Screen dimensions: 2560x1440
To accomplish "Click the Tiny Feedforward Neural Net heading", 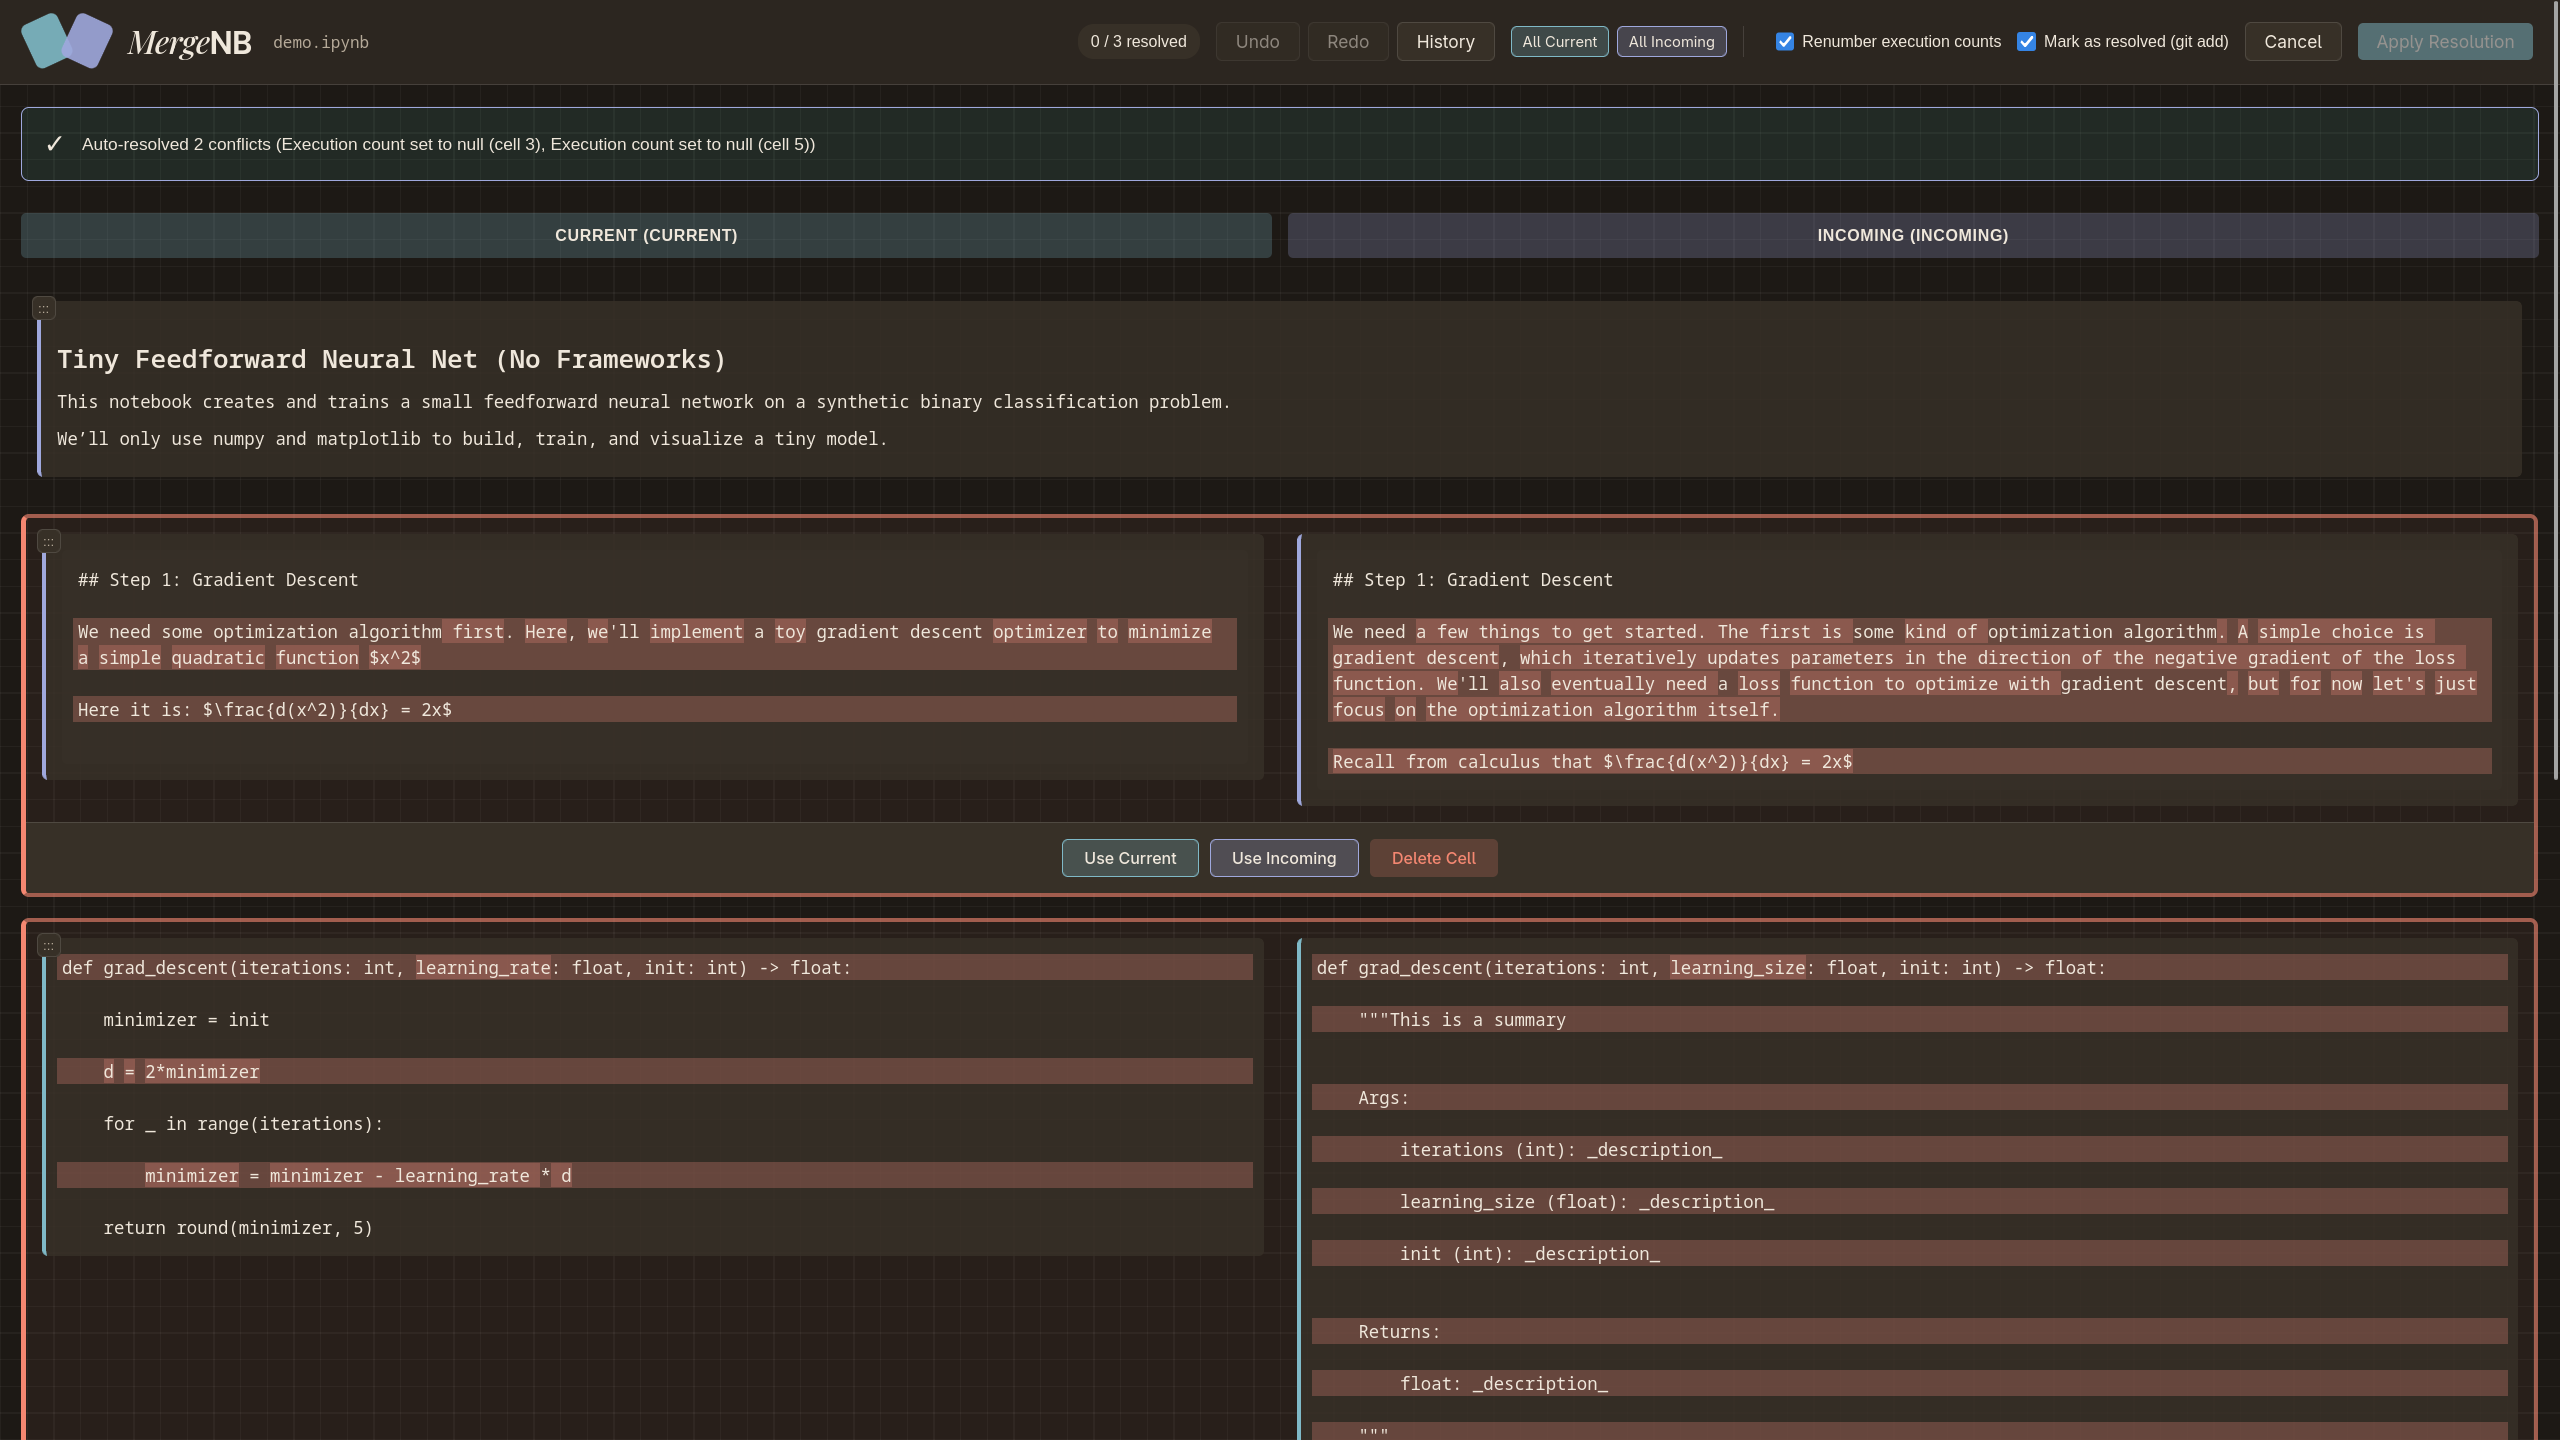I will pos(391,359).
